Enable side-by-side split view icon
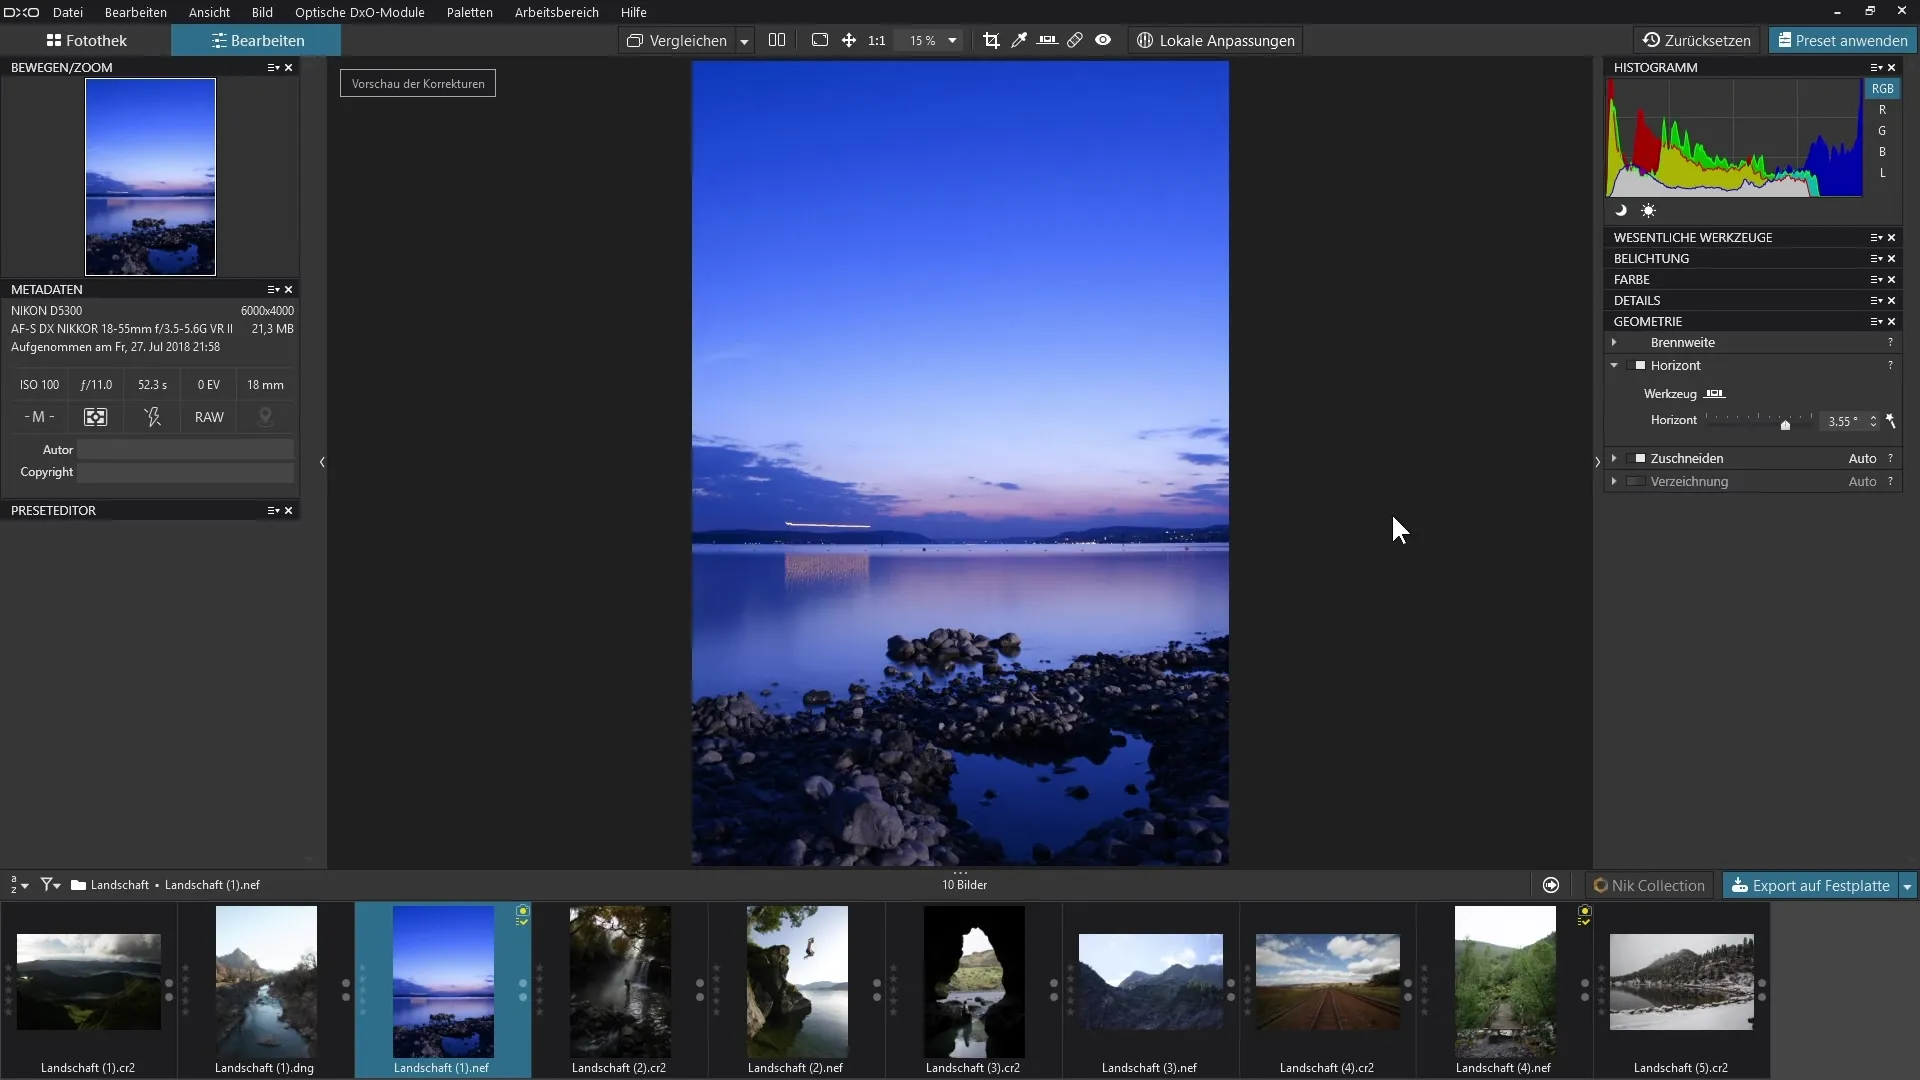 (x=777, y=40)
